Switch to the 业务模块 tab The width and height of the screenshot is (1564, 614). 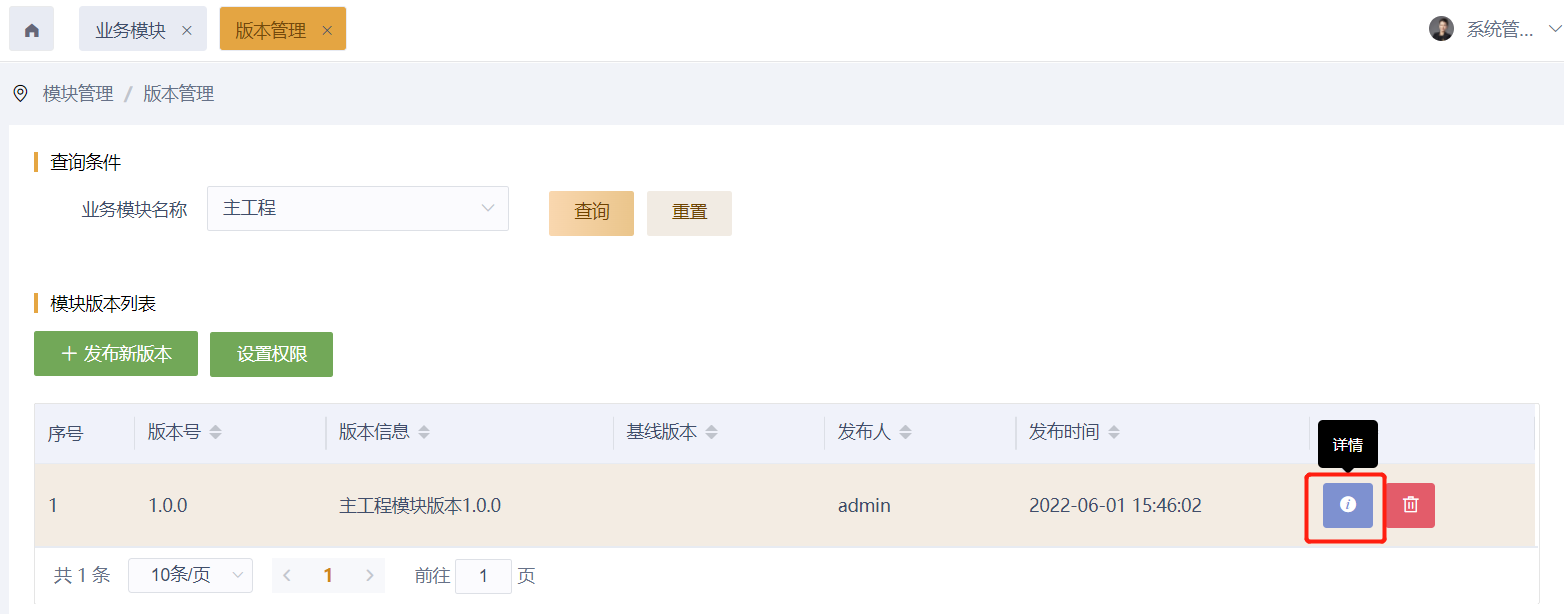tap(131, 30)
